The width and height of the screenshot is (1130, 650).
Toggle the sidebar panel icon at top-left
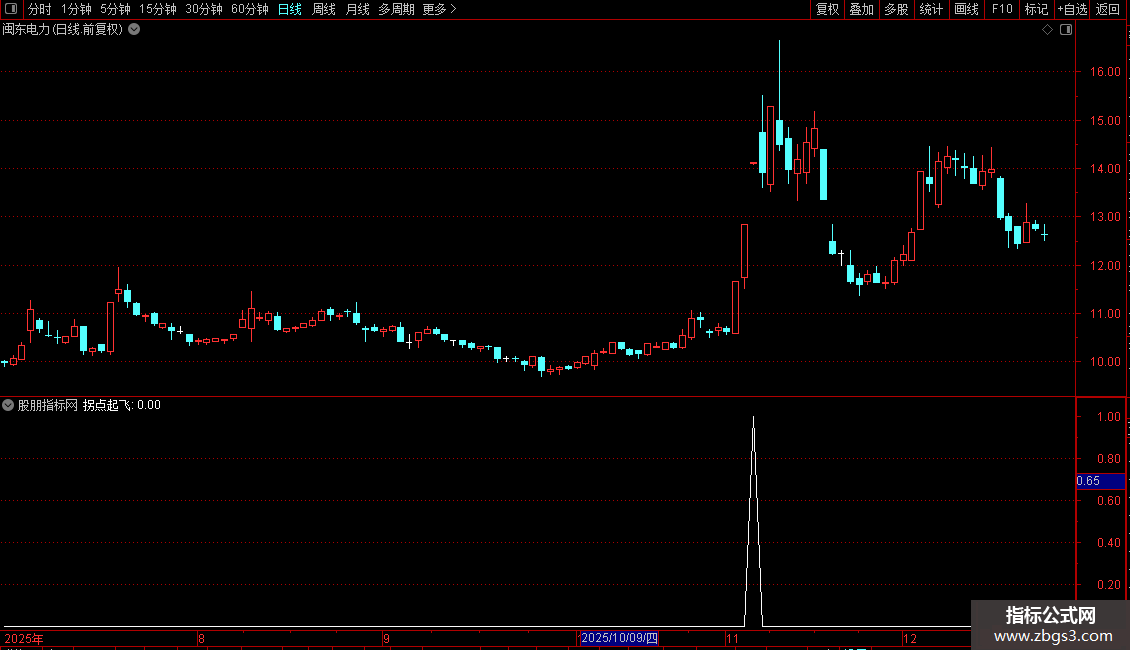(11, 9)
